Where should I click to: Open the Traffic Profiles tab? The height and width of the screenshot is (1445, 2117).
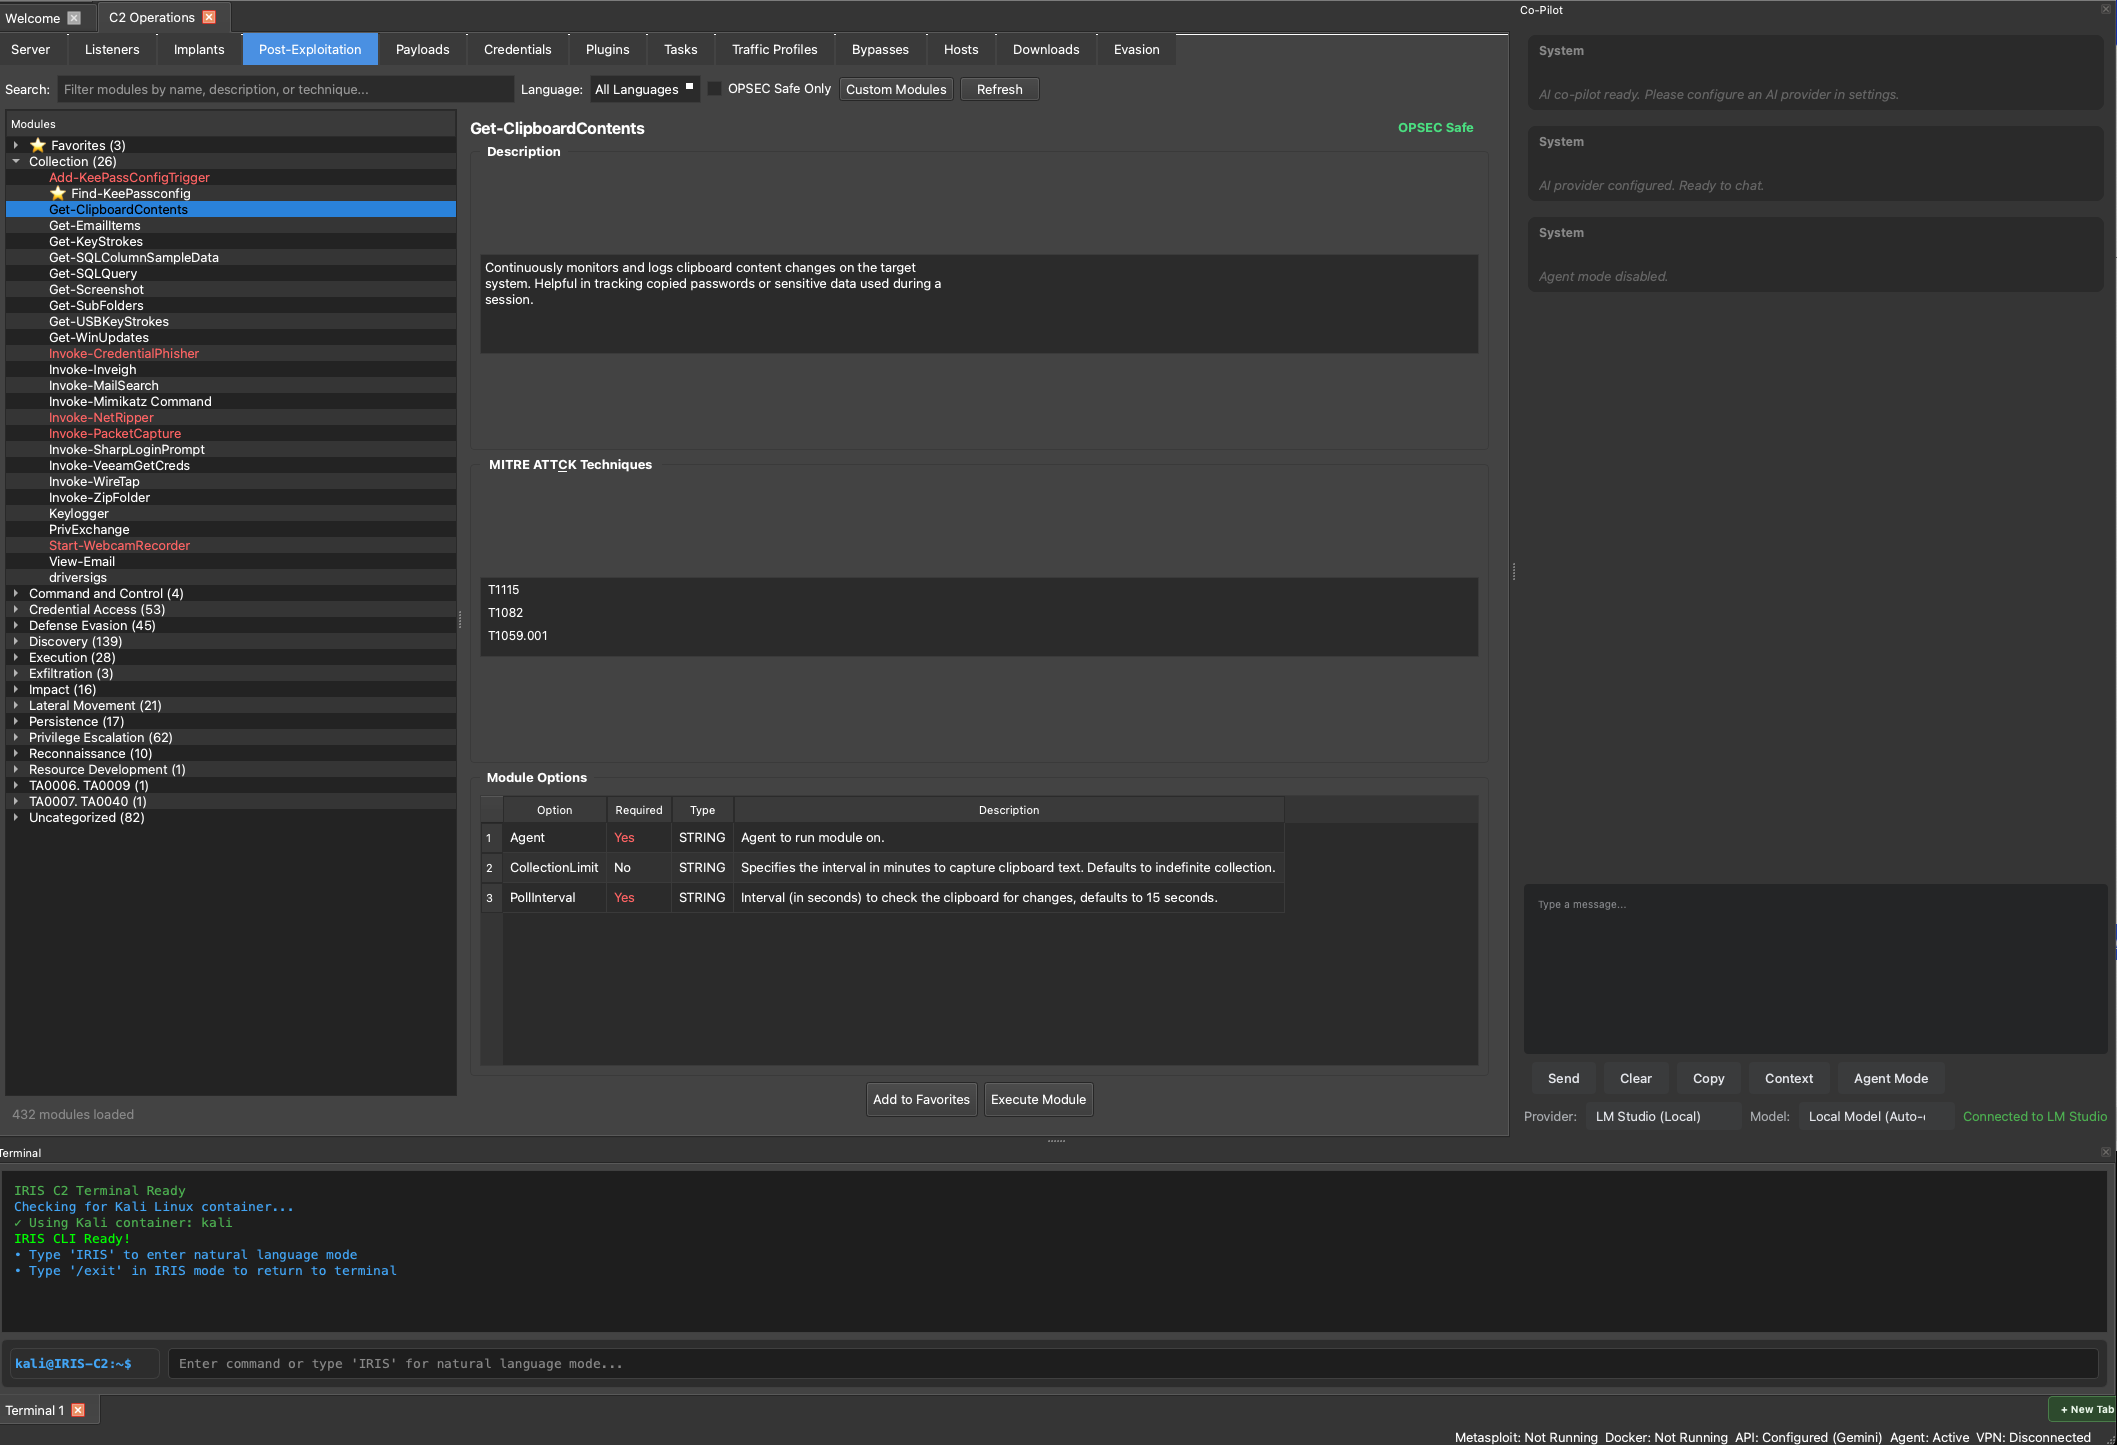tap(775, 49)
